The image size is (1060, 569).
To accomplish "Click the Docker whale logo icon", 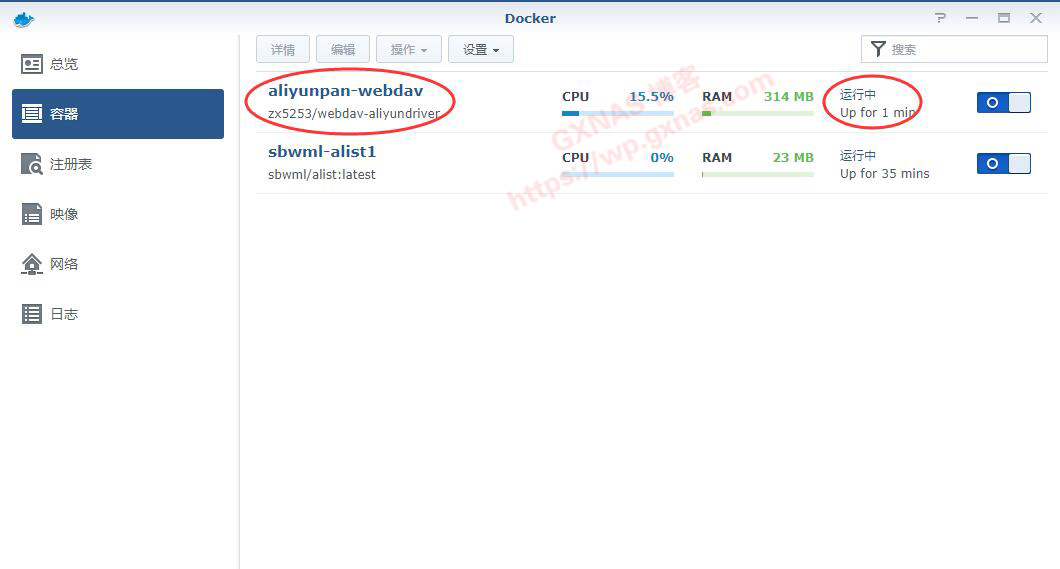I will [24, 20].
